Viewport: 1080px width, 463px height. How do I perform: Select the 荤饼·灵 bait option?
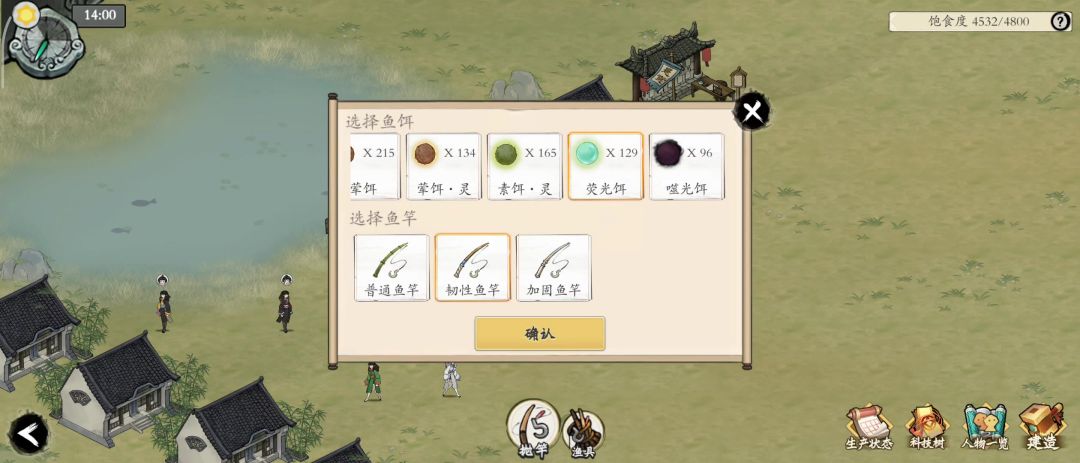tap(444, 166)
